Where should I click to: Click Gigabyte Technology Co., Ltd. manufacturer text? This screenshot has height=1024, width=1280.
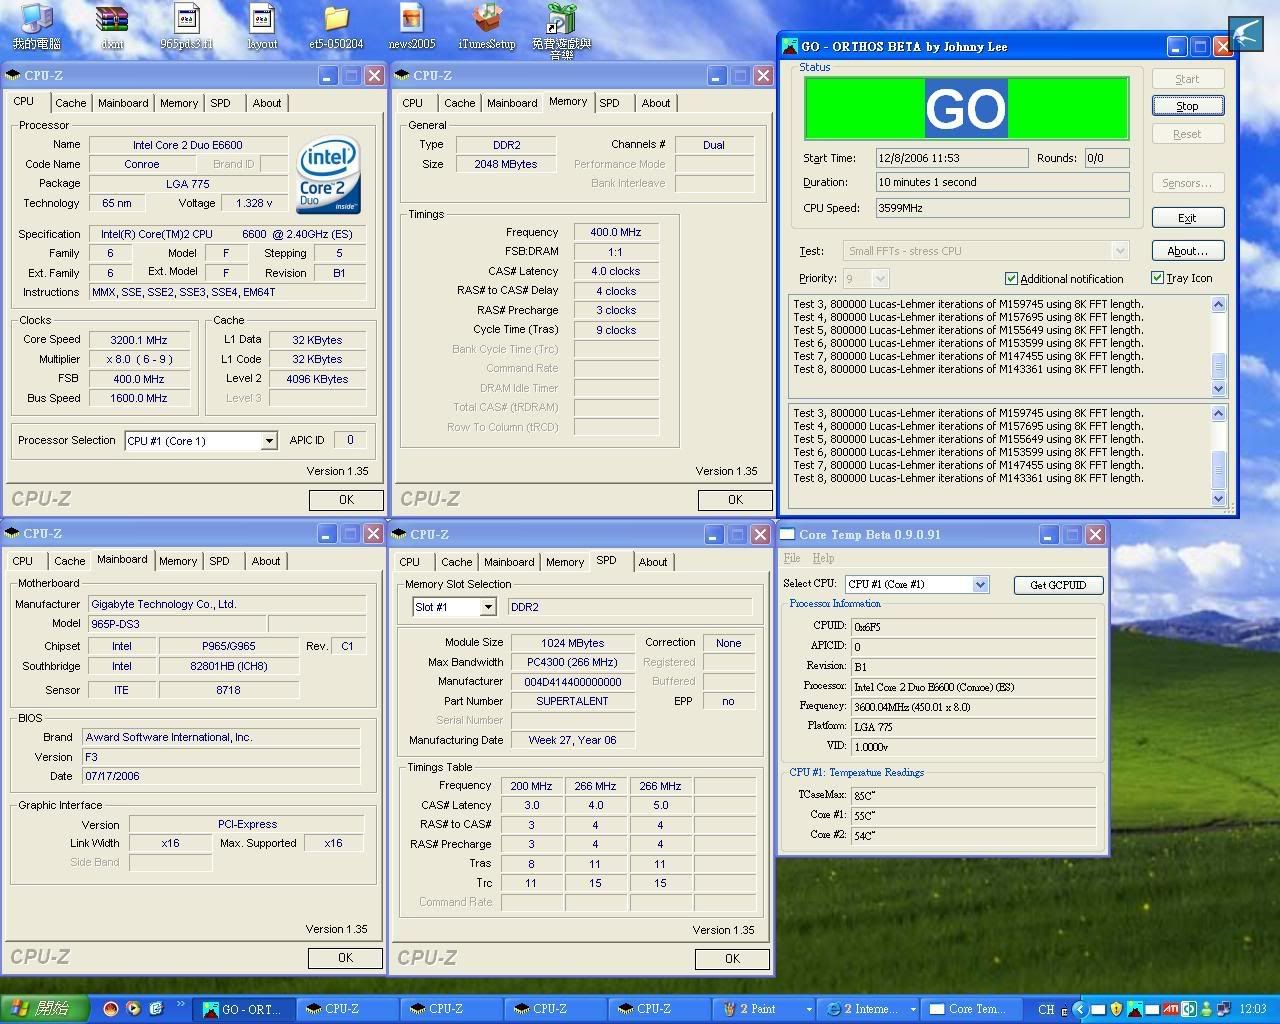(x=164, y=604)
